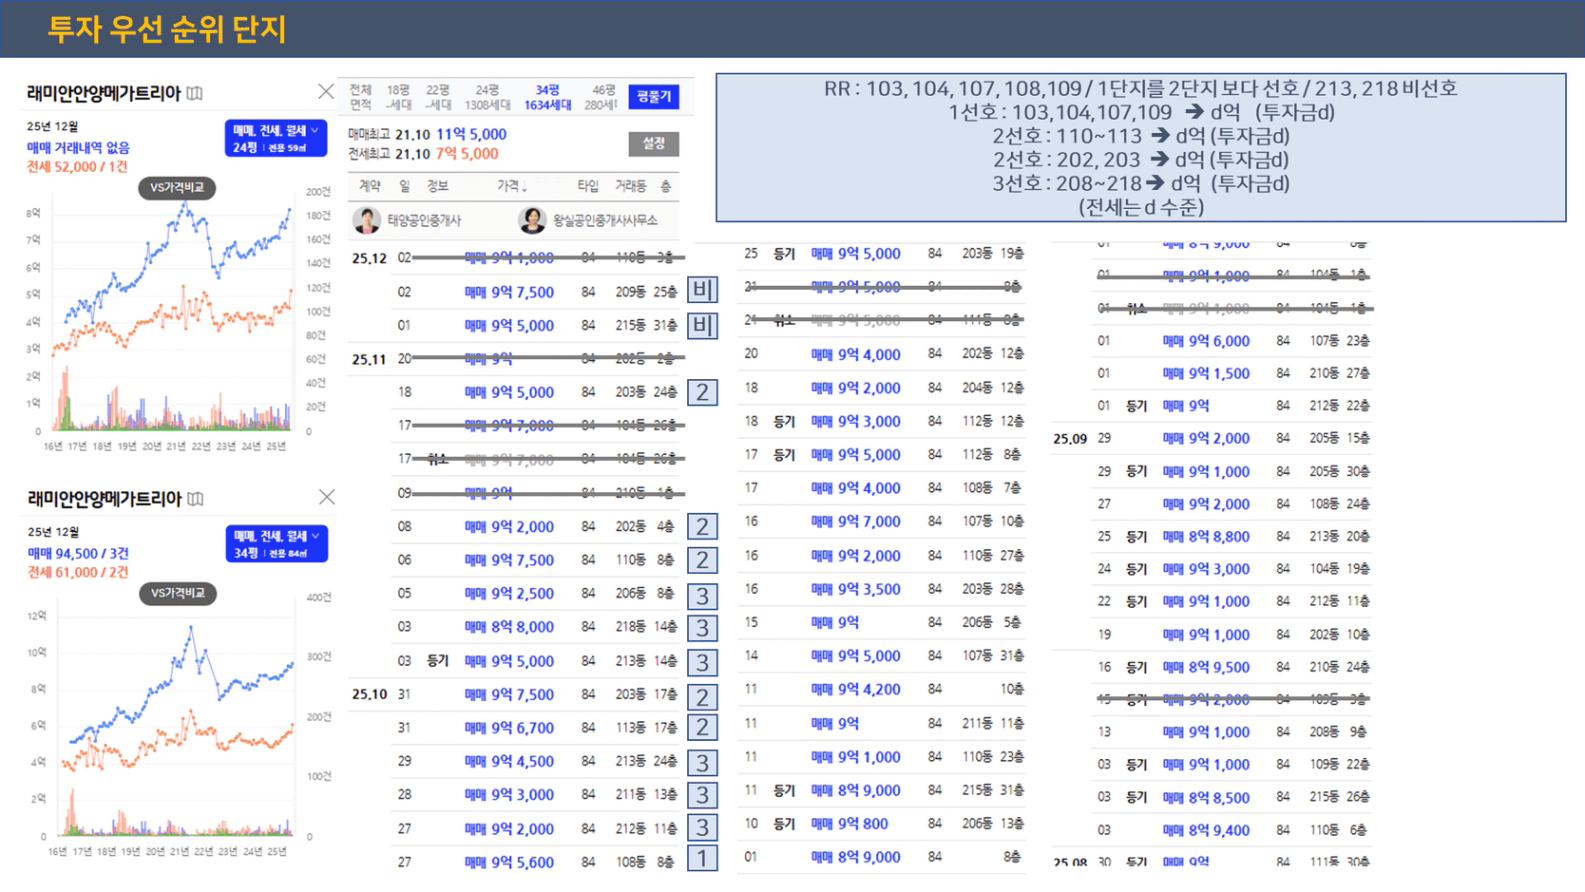Close the top 24평 chart panel

(x=326, y=92)
